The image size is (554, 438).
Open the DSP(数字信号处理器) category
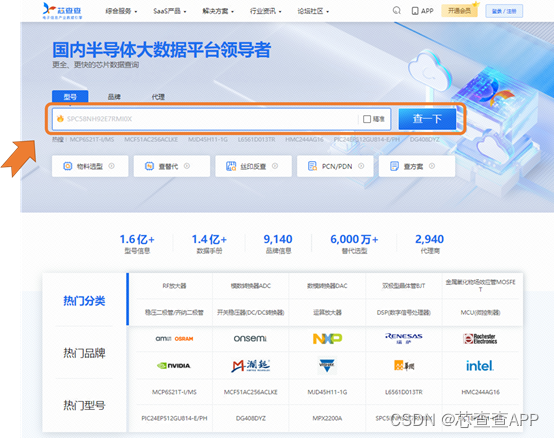404,312
